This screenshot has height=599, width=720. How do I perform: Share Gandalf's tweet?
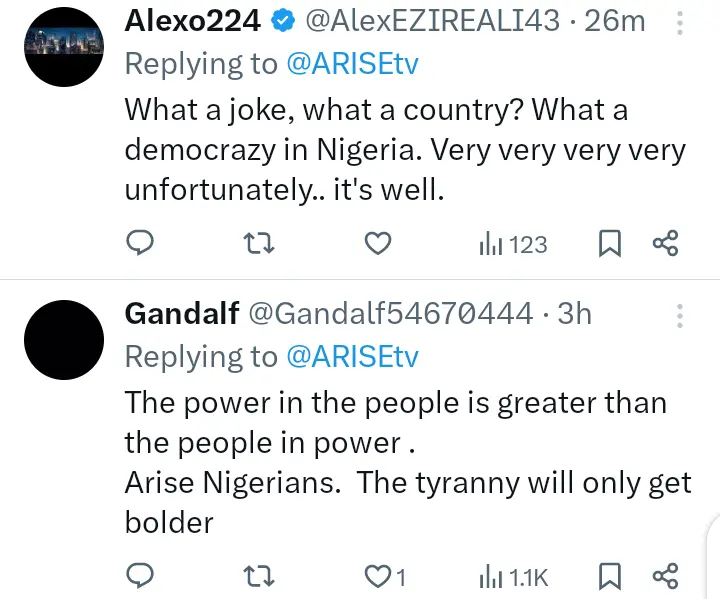(x=665, y=575)
